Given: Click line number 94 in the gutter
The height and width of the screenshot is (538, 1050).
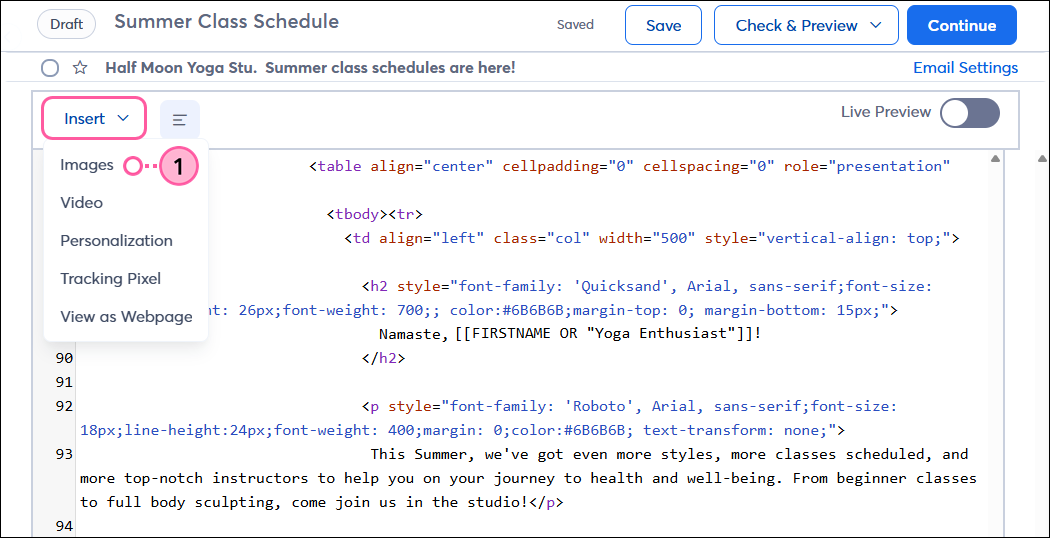Looking at the screenshot, I should 64,526.
